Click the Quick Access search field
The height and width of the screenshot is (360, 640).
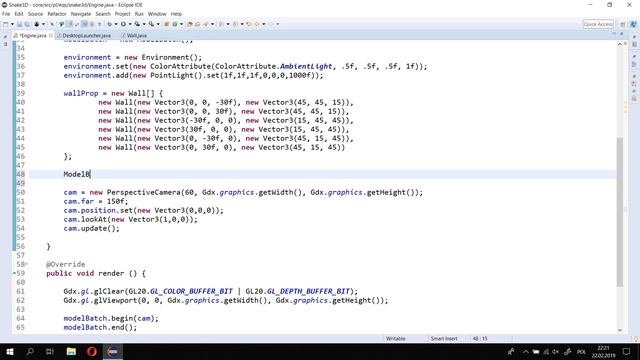tap(598, 24)
